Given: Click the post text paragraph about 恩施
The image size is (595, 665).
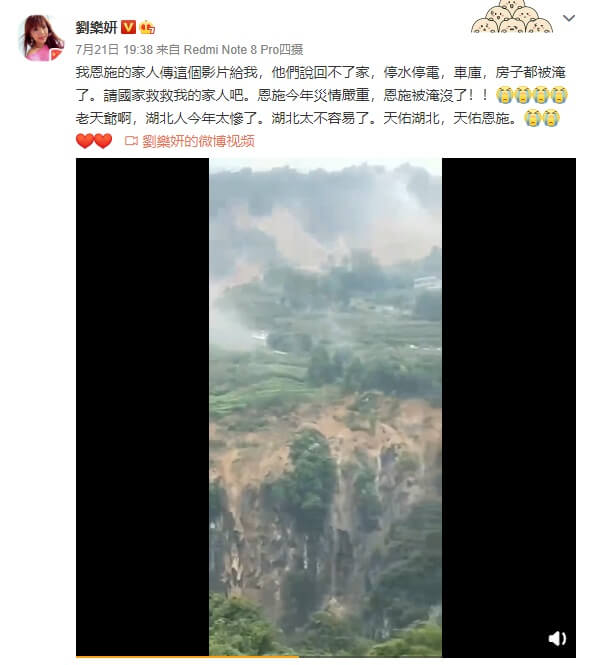Looking at the screenshot, I should [x=321, y=95].
